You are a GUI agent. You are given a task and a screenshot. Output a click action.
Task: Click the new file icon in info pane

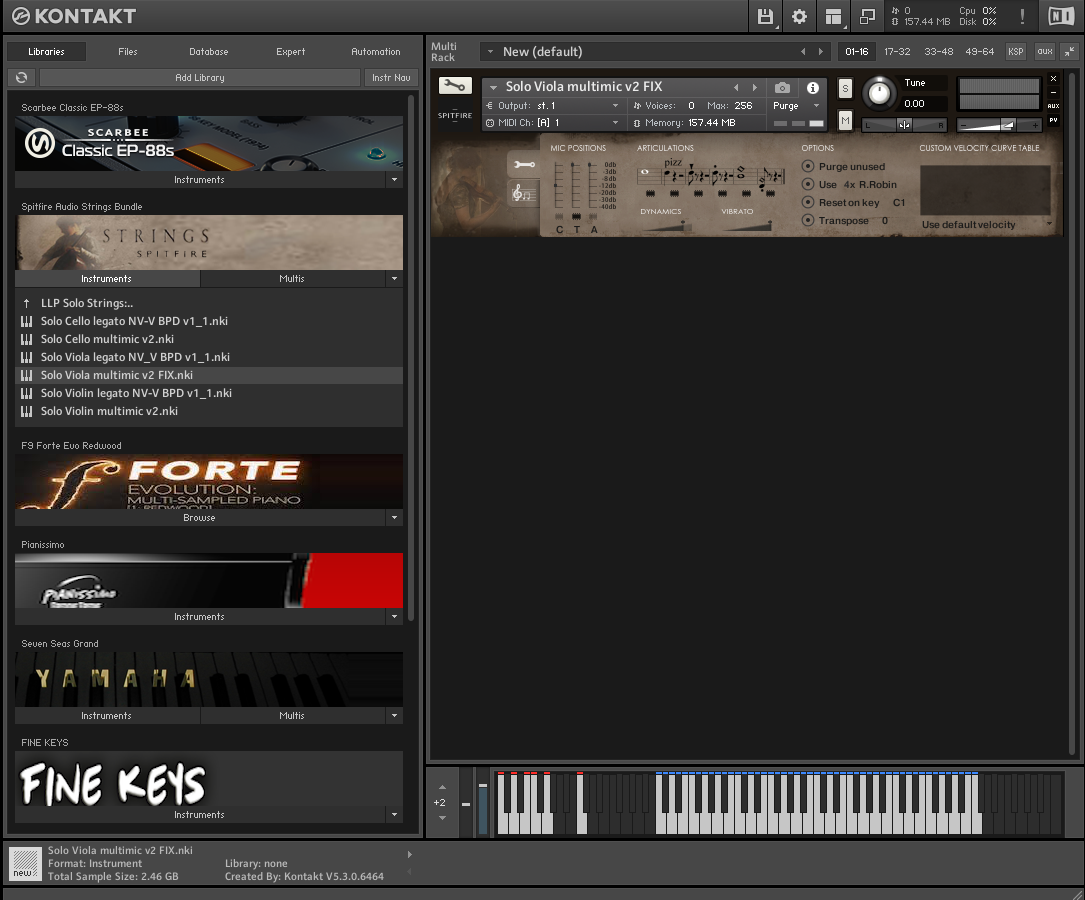point(25,863)
